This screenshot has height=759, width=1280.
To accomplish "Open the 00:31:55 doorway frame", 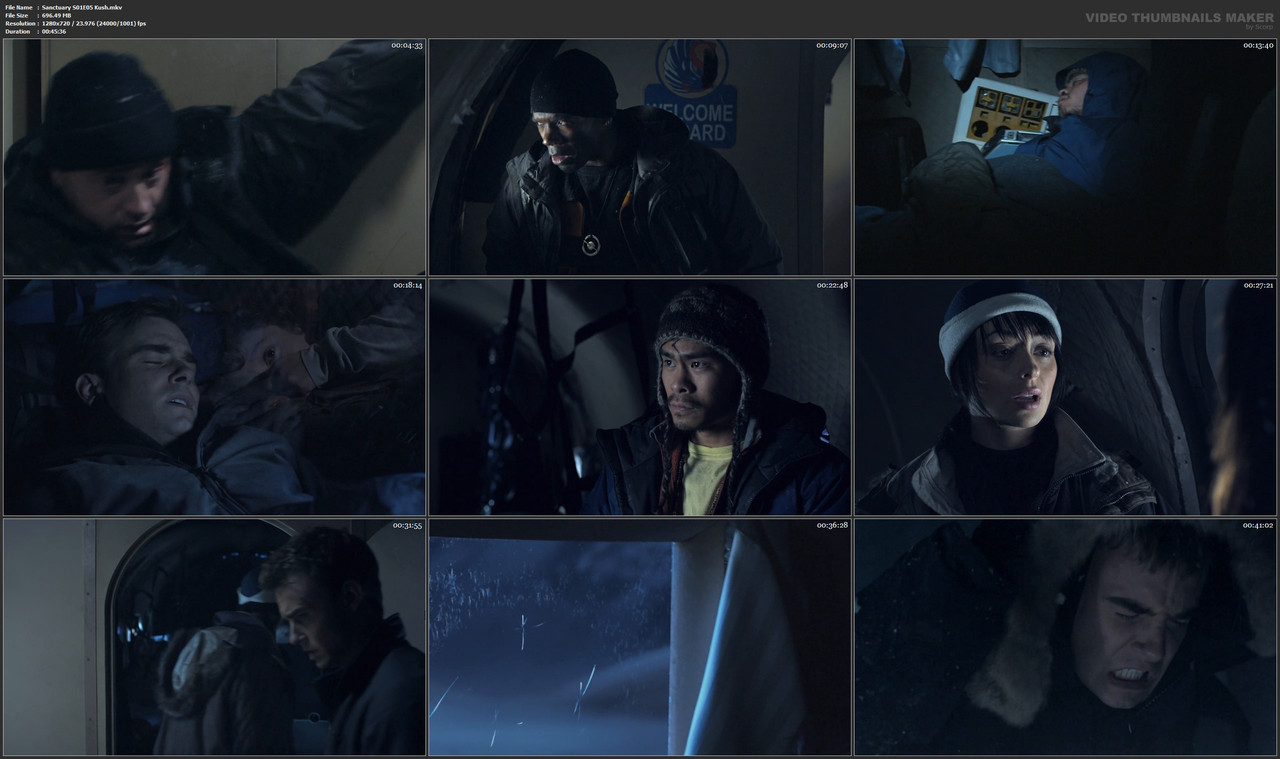I will 214,637.
